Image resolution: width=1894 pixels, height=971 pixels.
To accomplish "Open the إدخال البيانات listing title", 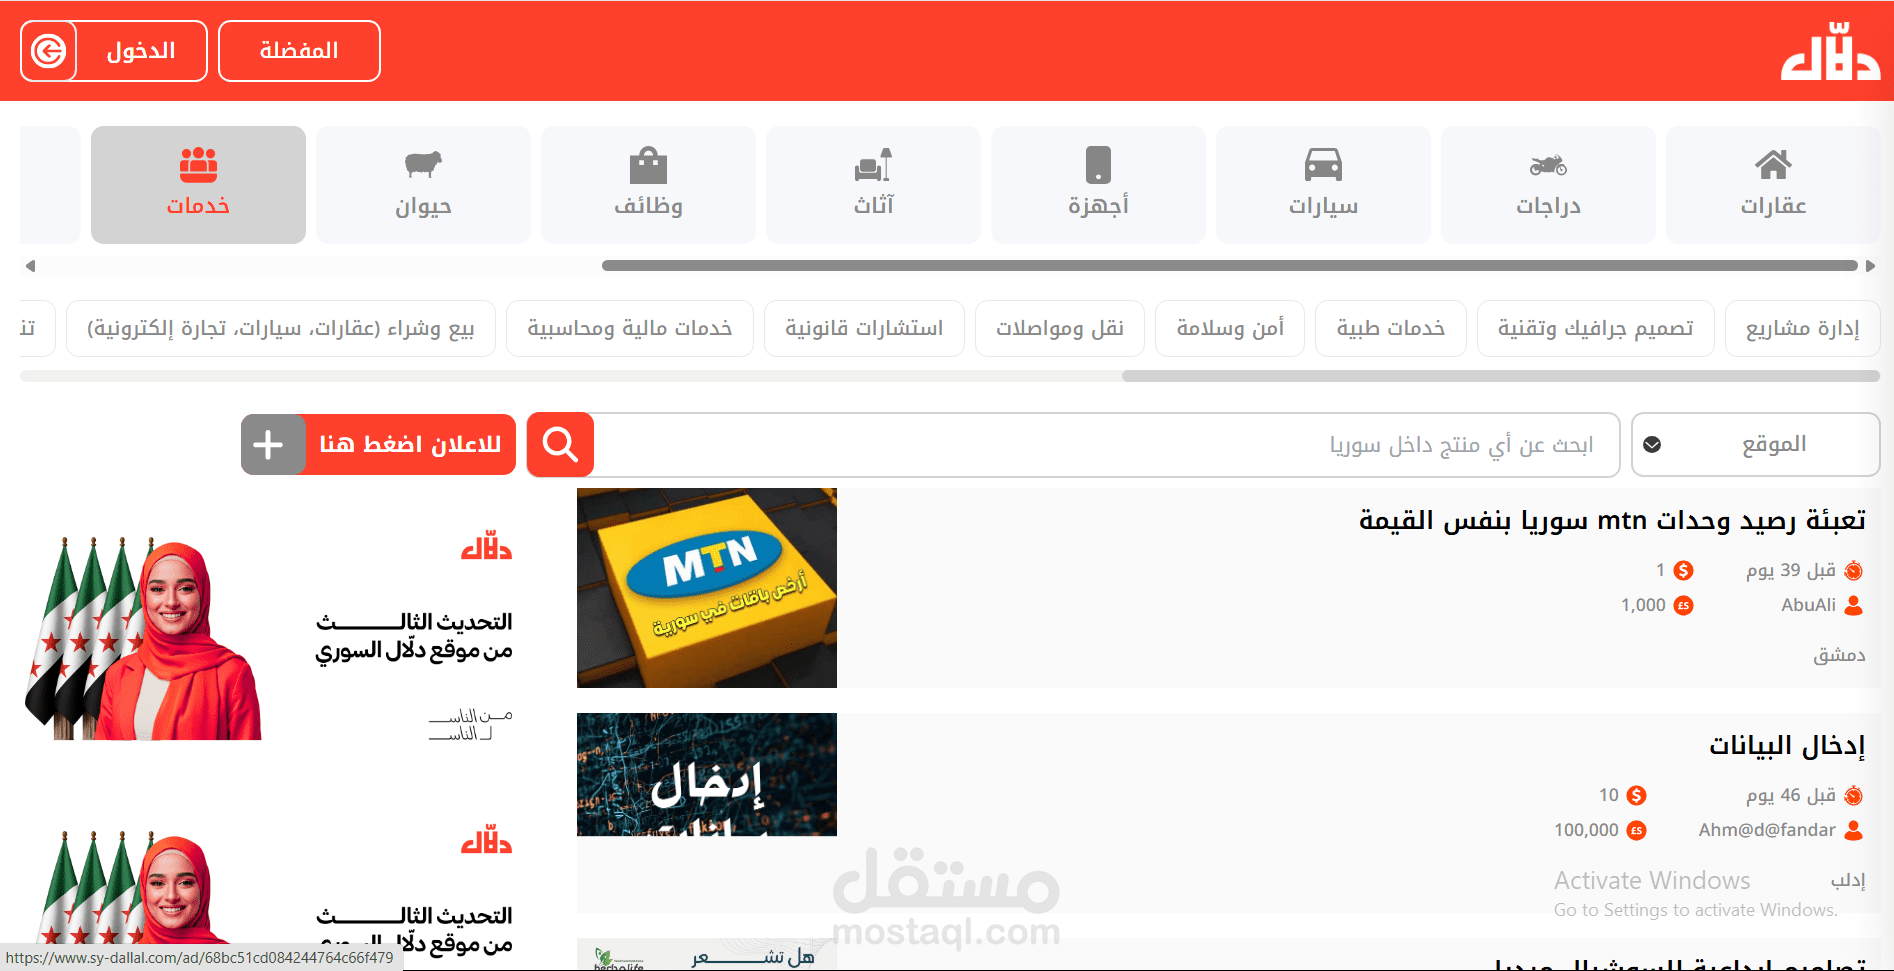I will click(x=1787, y=745).
